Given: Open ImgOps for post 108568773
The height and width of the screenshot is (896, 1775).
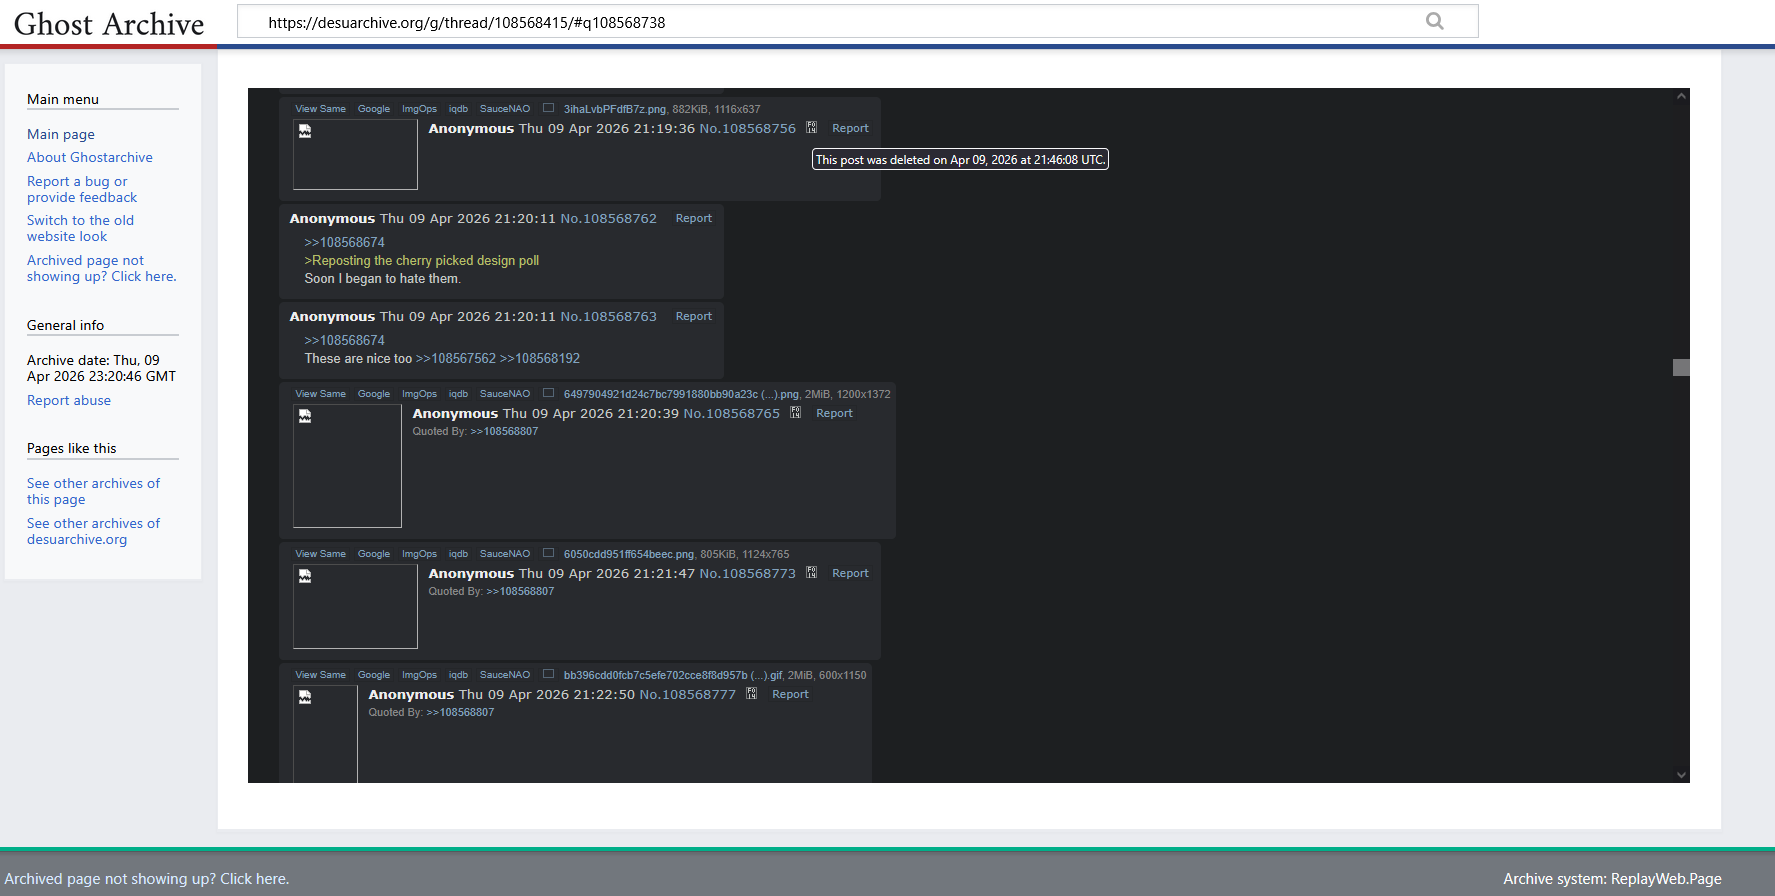Looking at the screenshot, I should click(x=419, y=554).
